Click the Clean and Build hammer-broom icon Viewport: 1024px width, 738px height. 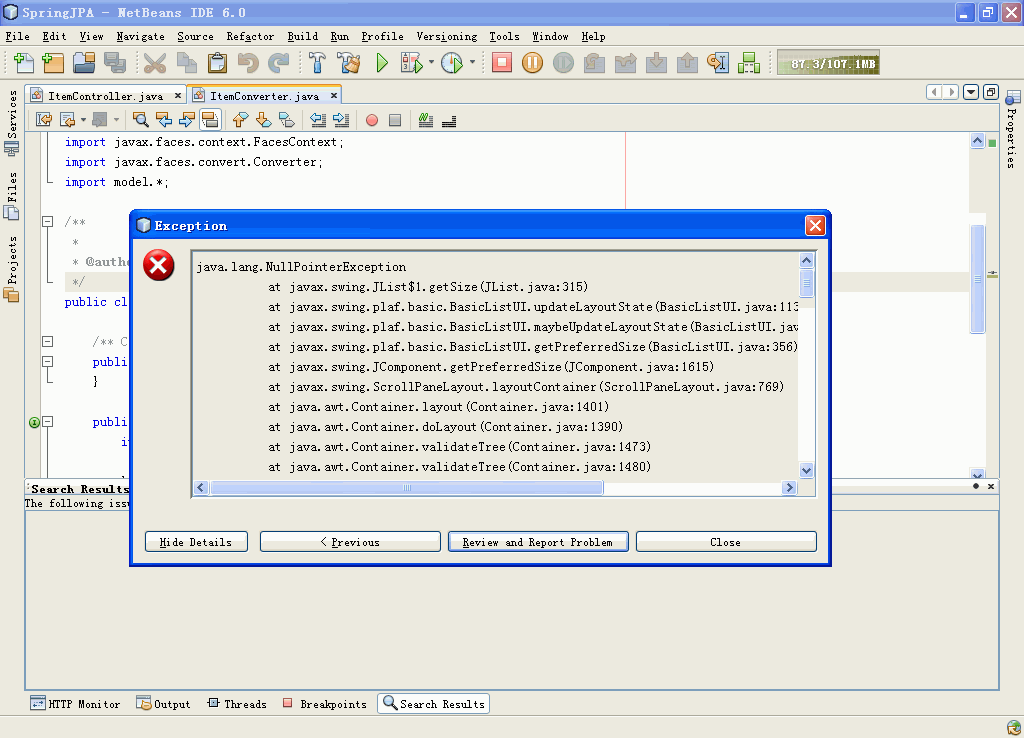click(x=349, y=63)
